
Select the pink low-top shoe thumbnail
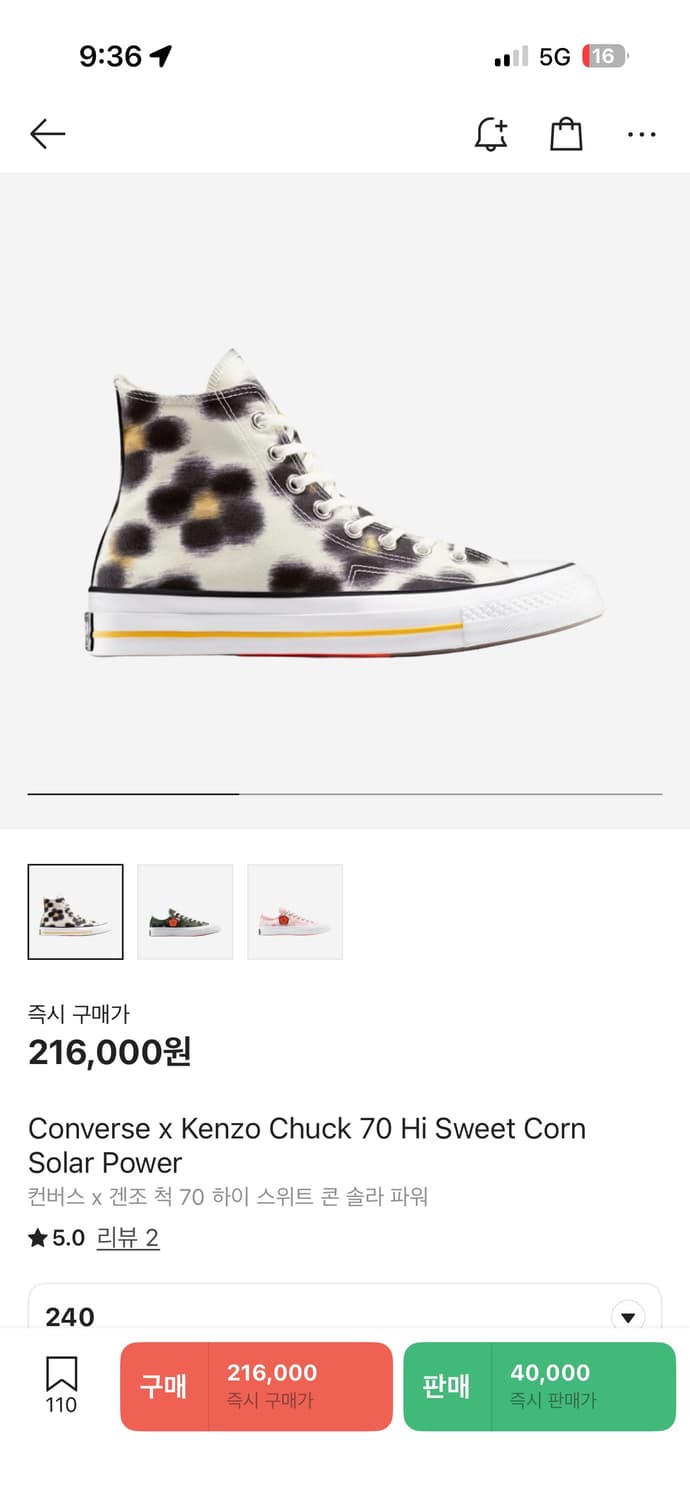pos(295,912)
